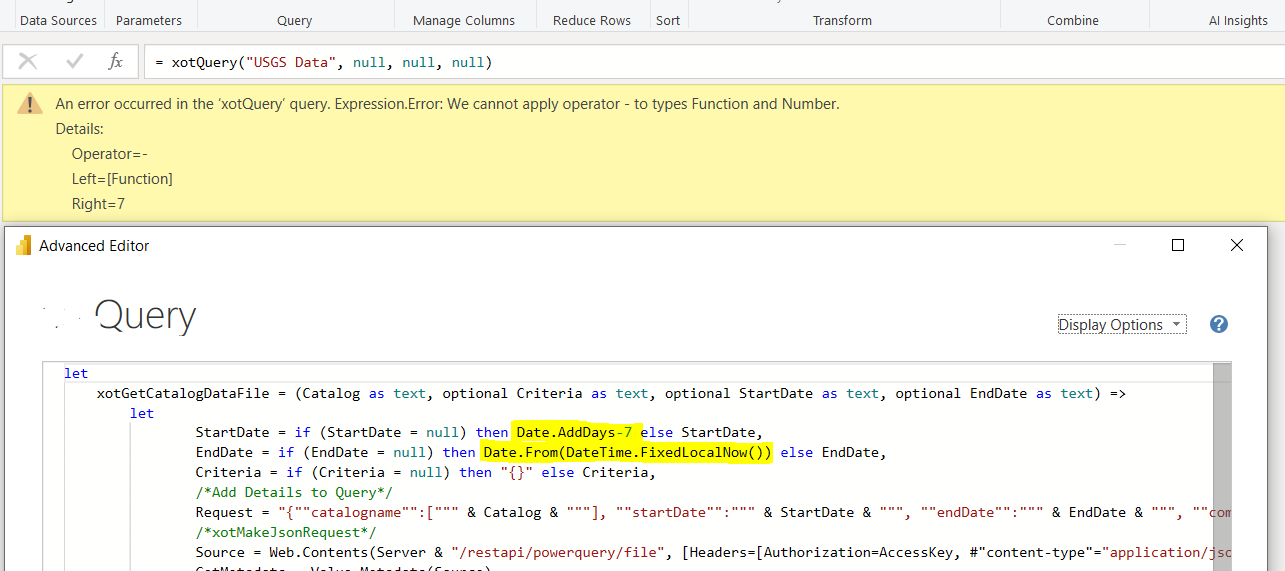Click the Advanced Editor title text
This screenshot has width=1285, height=571.
point(94,246)
